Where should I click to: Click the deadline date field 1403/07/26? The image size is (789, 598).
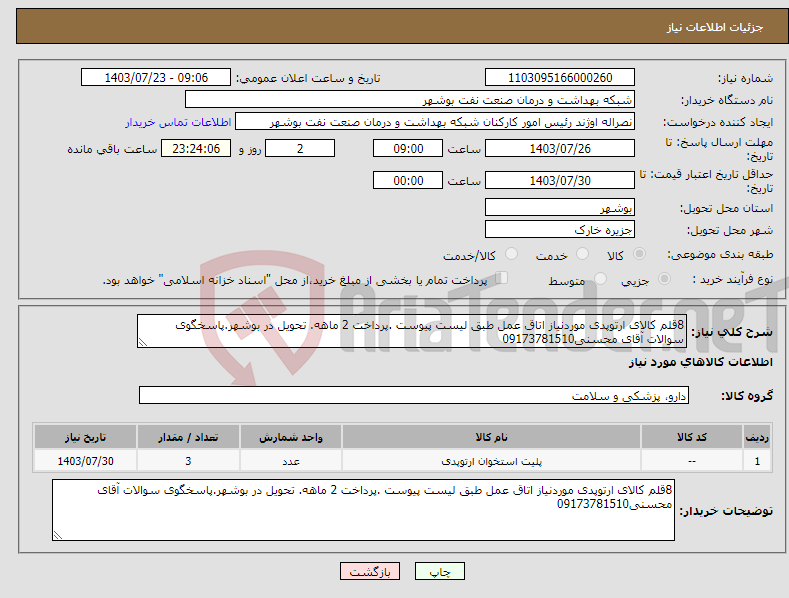[560, 148]
